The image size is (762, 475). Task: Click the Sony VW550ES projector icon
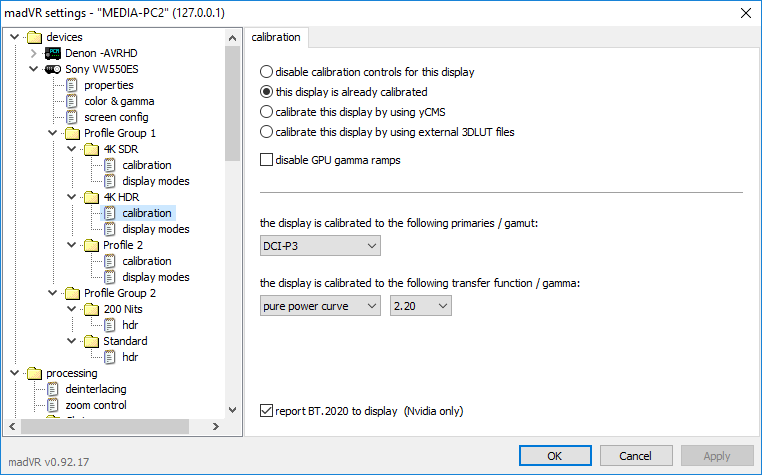(53, 69)
